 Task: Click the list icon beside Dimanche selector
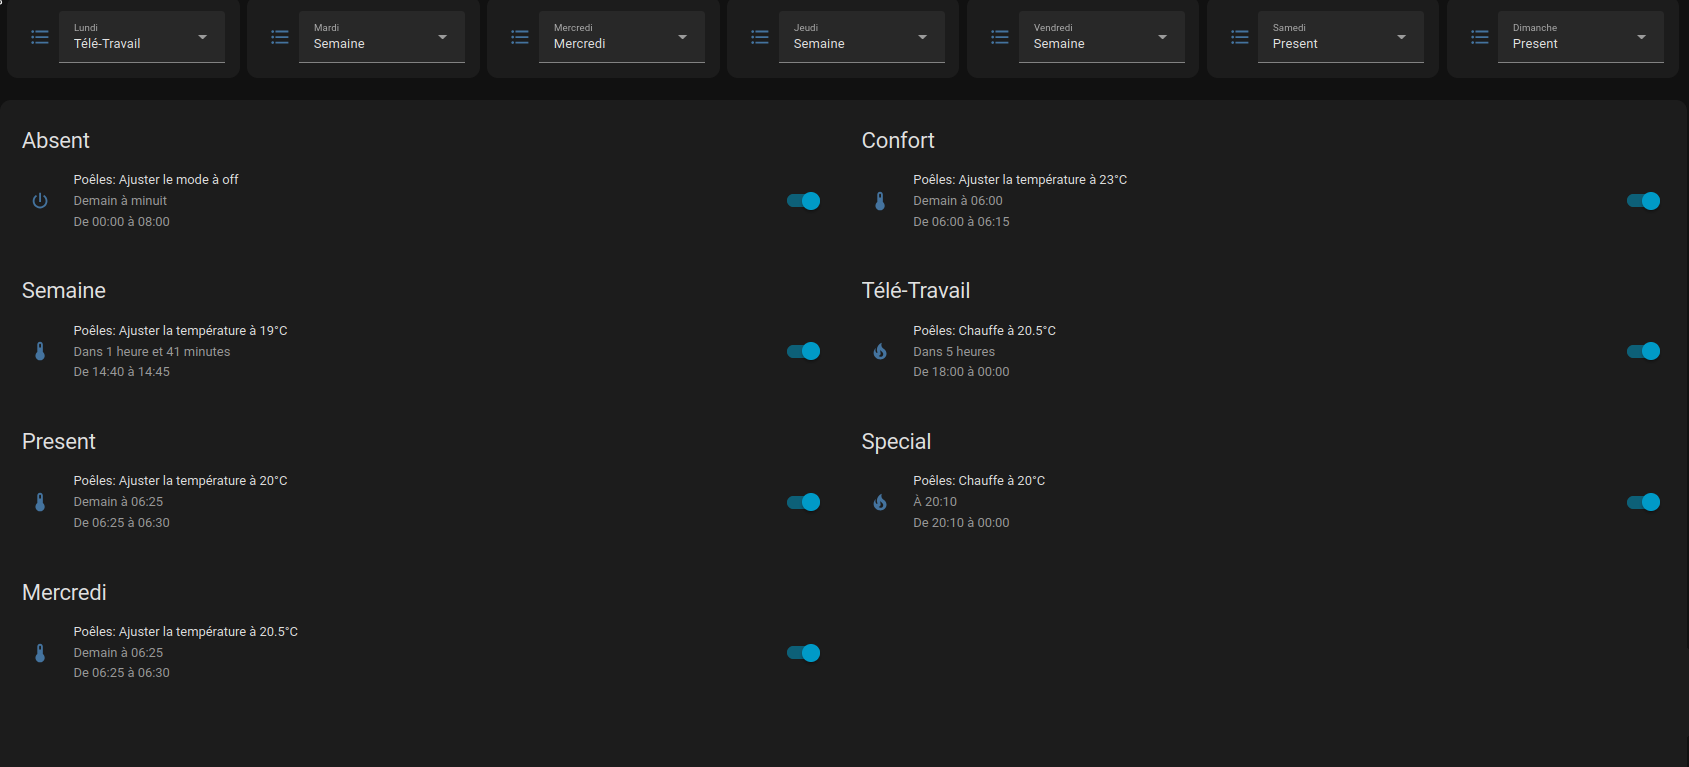[1480, 37]
